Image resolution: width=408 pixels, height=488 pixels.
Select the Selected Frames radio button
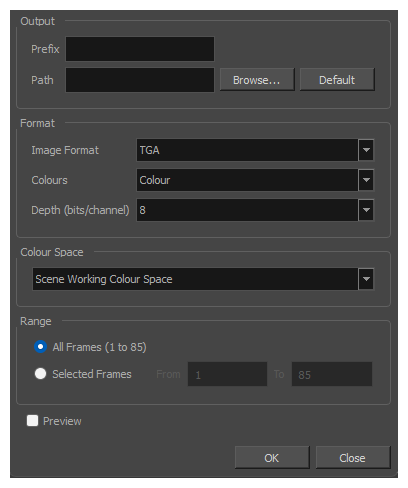[40, 374]
